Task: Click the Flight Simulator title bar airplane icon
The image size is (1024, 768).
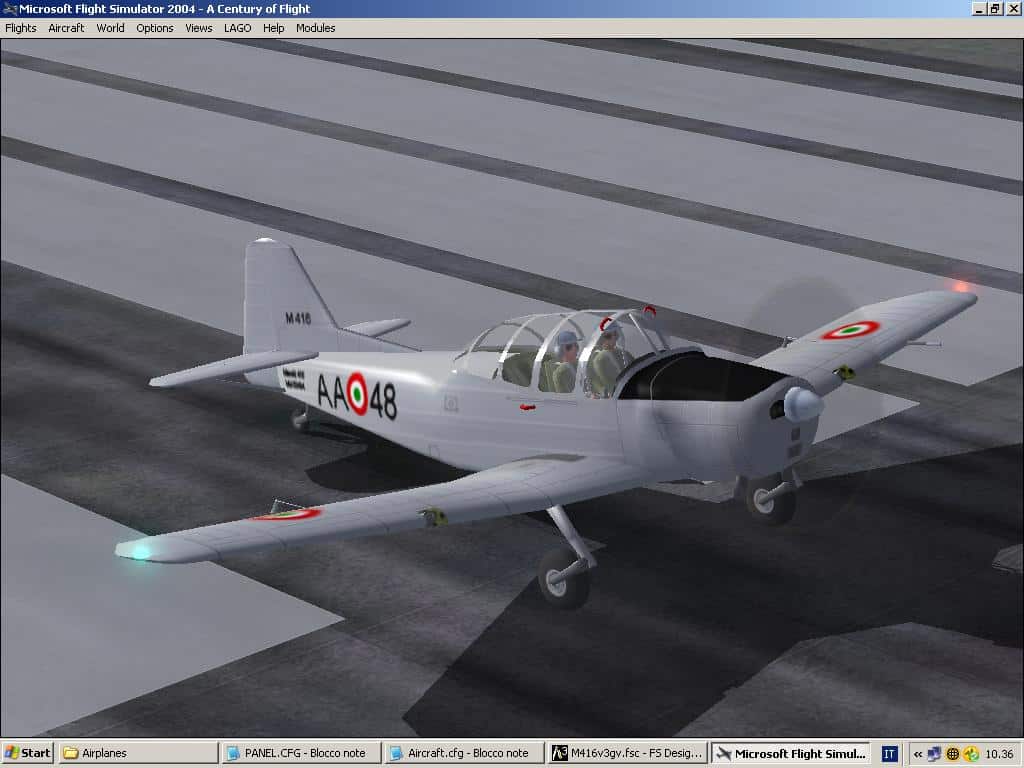Action: tap(10, 9)
